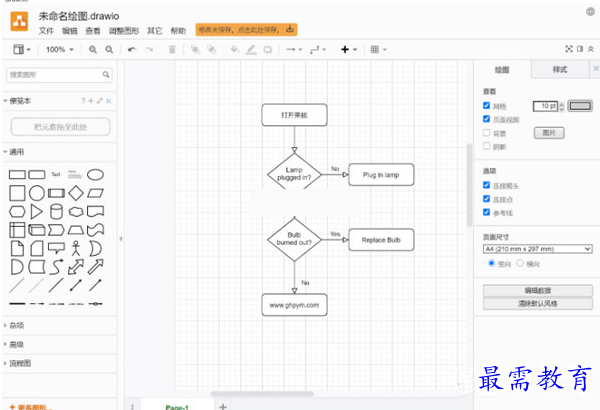
Task: Toggle the 页面视图 page view checkbox
Action: (486, 119)
